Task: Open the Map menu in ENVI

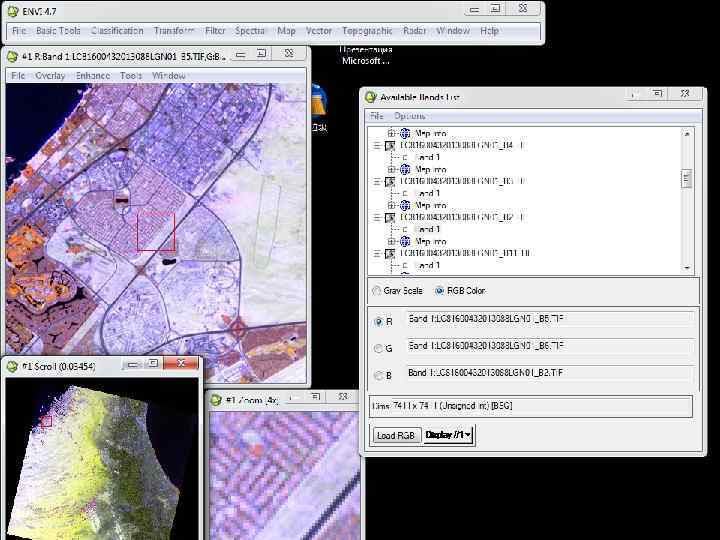Action: [286, 31]
